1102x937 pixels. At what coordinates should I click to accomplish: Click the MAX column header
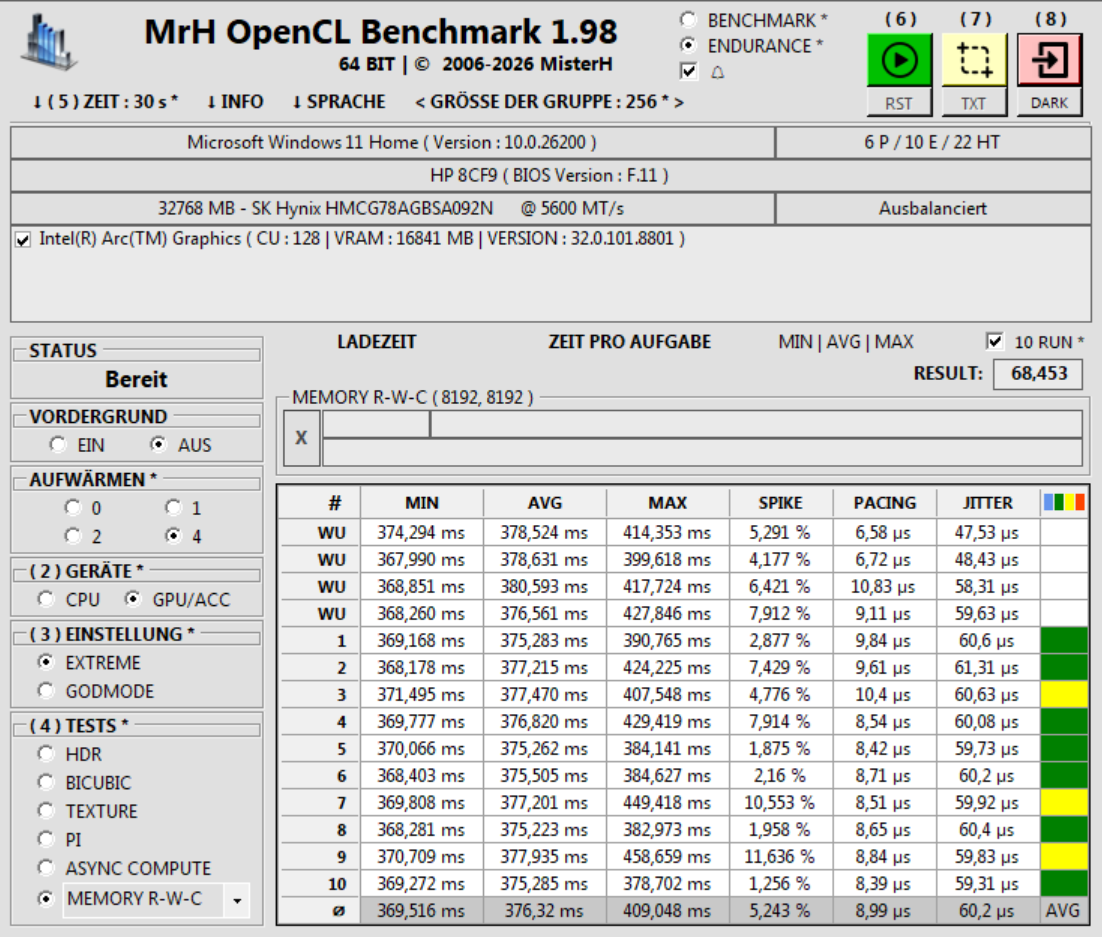[668, 503]
